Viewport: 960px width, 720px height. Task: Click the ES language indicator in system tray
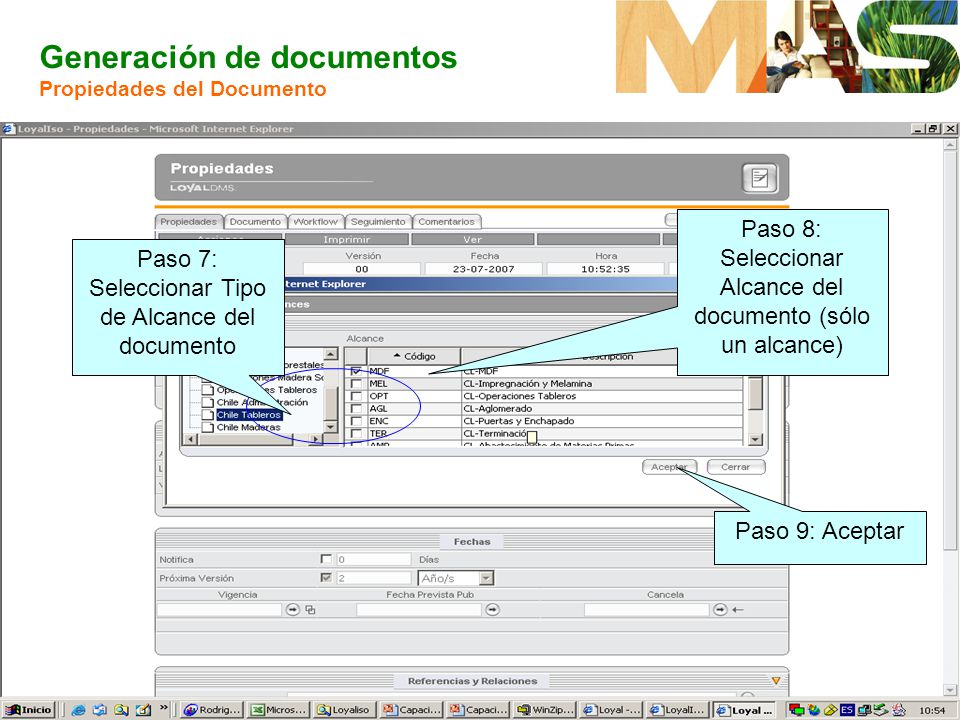tap(847, 710)
